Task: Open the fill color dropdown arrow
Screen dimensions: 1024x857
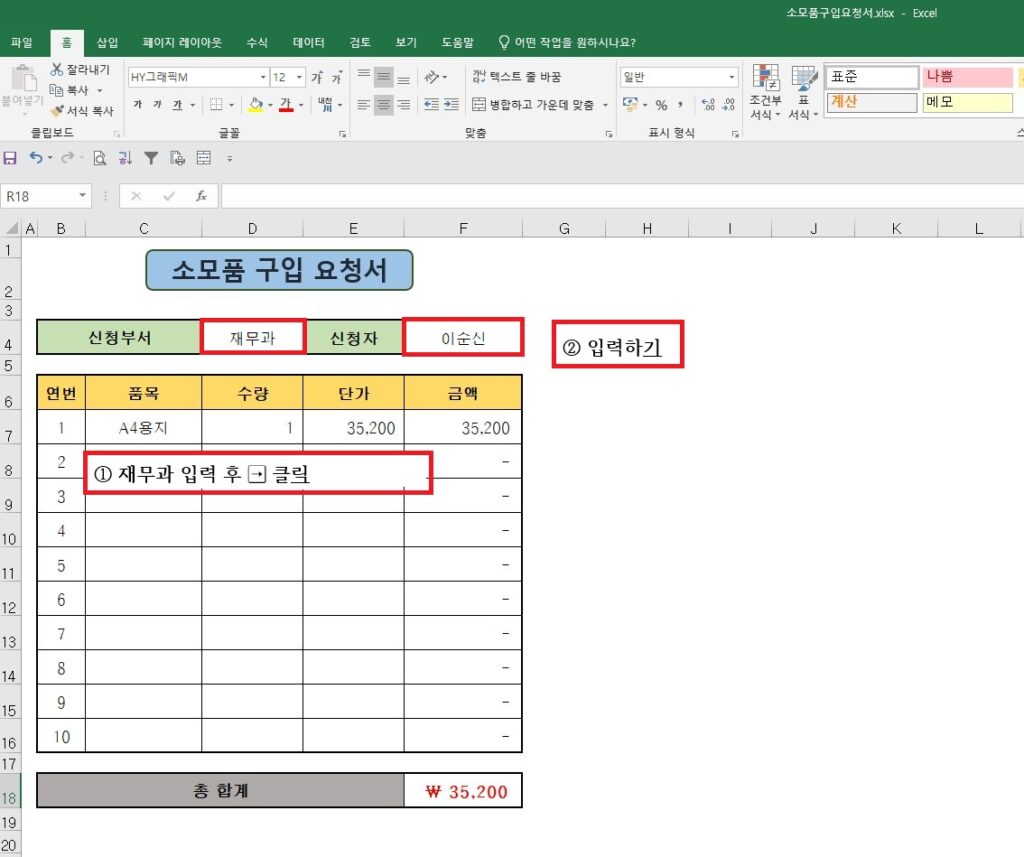Action: click(270, 105)
